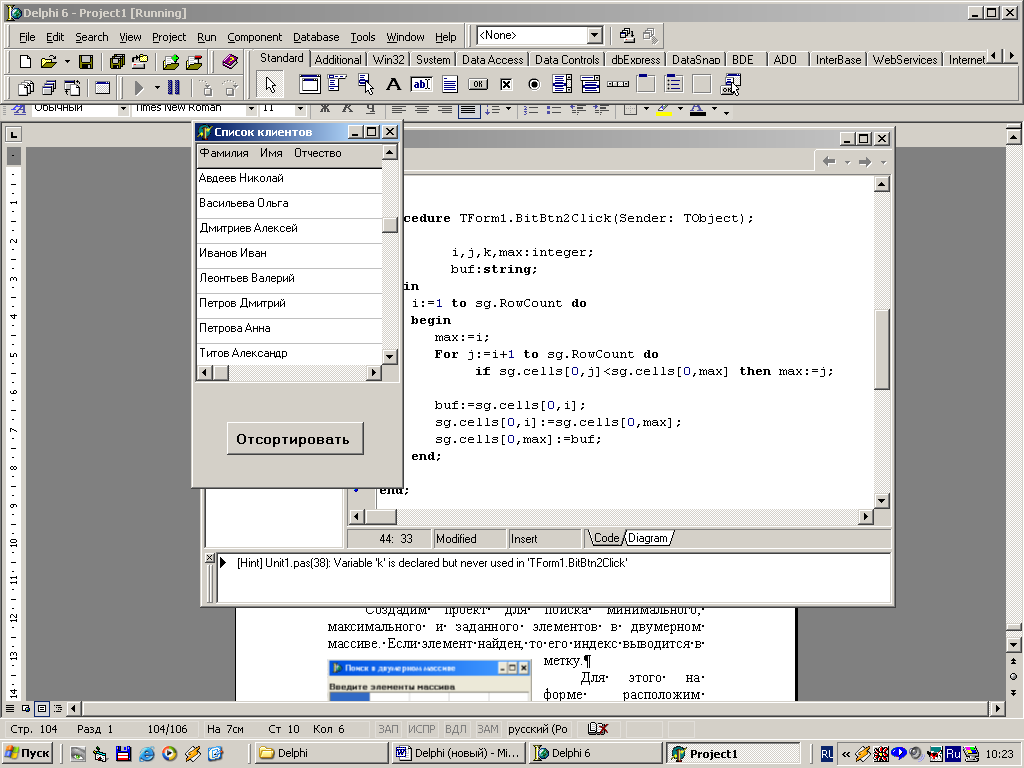The image size is (1024, 768).
Task: Pick the Memo component icon
Action: pos(449,84)
